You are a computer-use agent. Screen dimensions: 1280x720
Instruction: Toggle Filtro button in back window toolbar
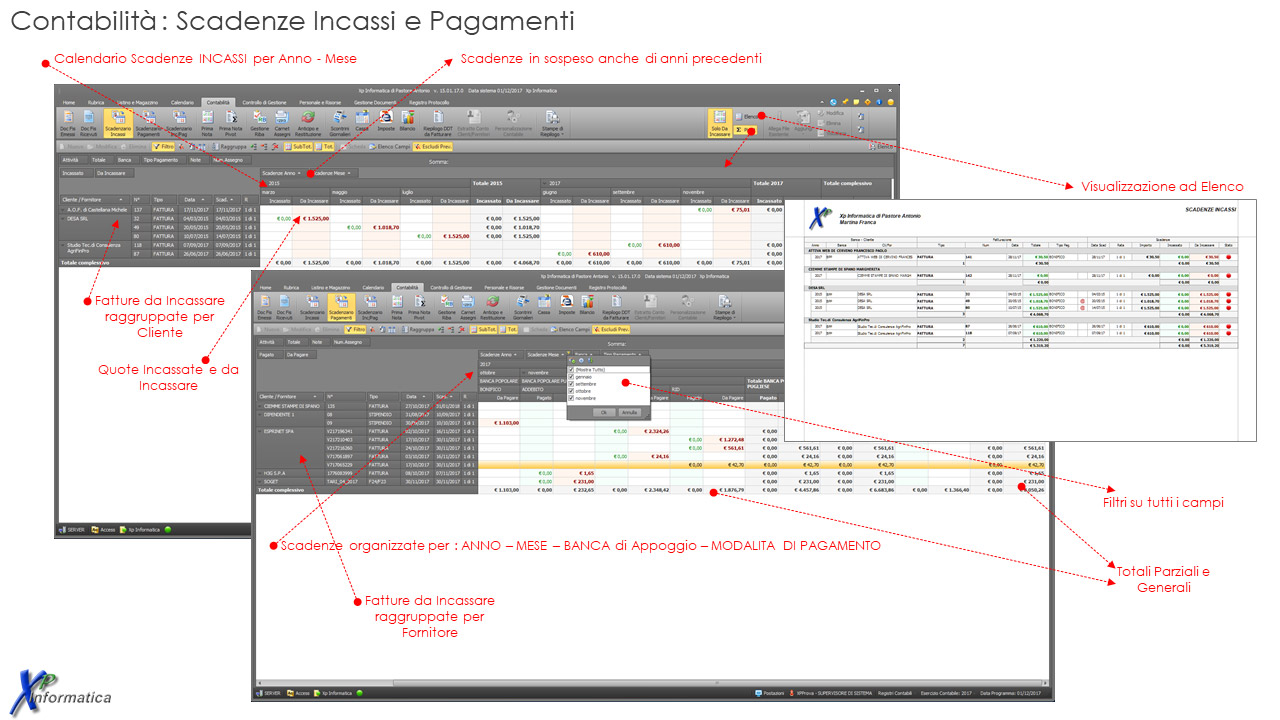point(163,147)
